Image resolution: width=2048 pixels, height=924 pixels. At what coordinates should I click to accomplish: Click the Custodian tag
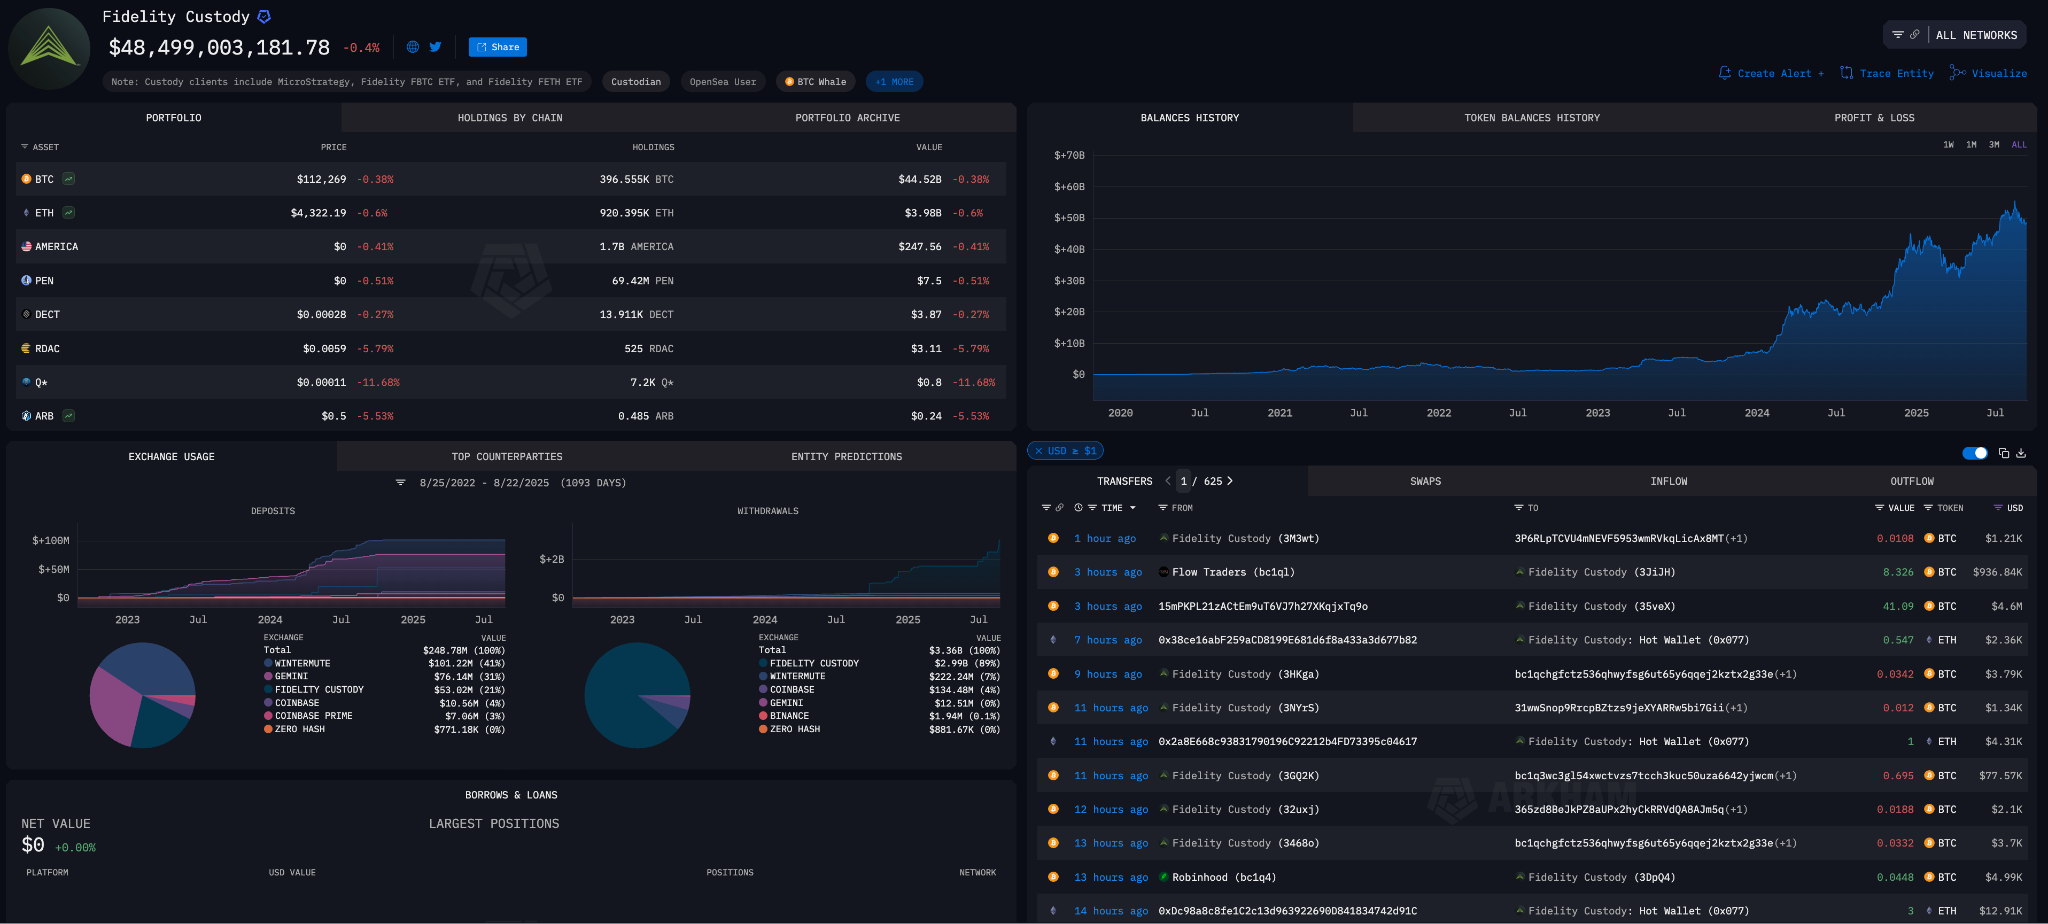tap(636, 82)
